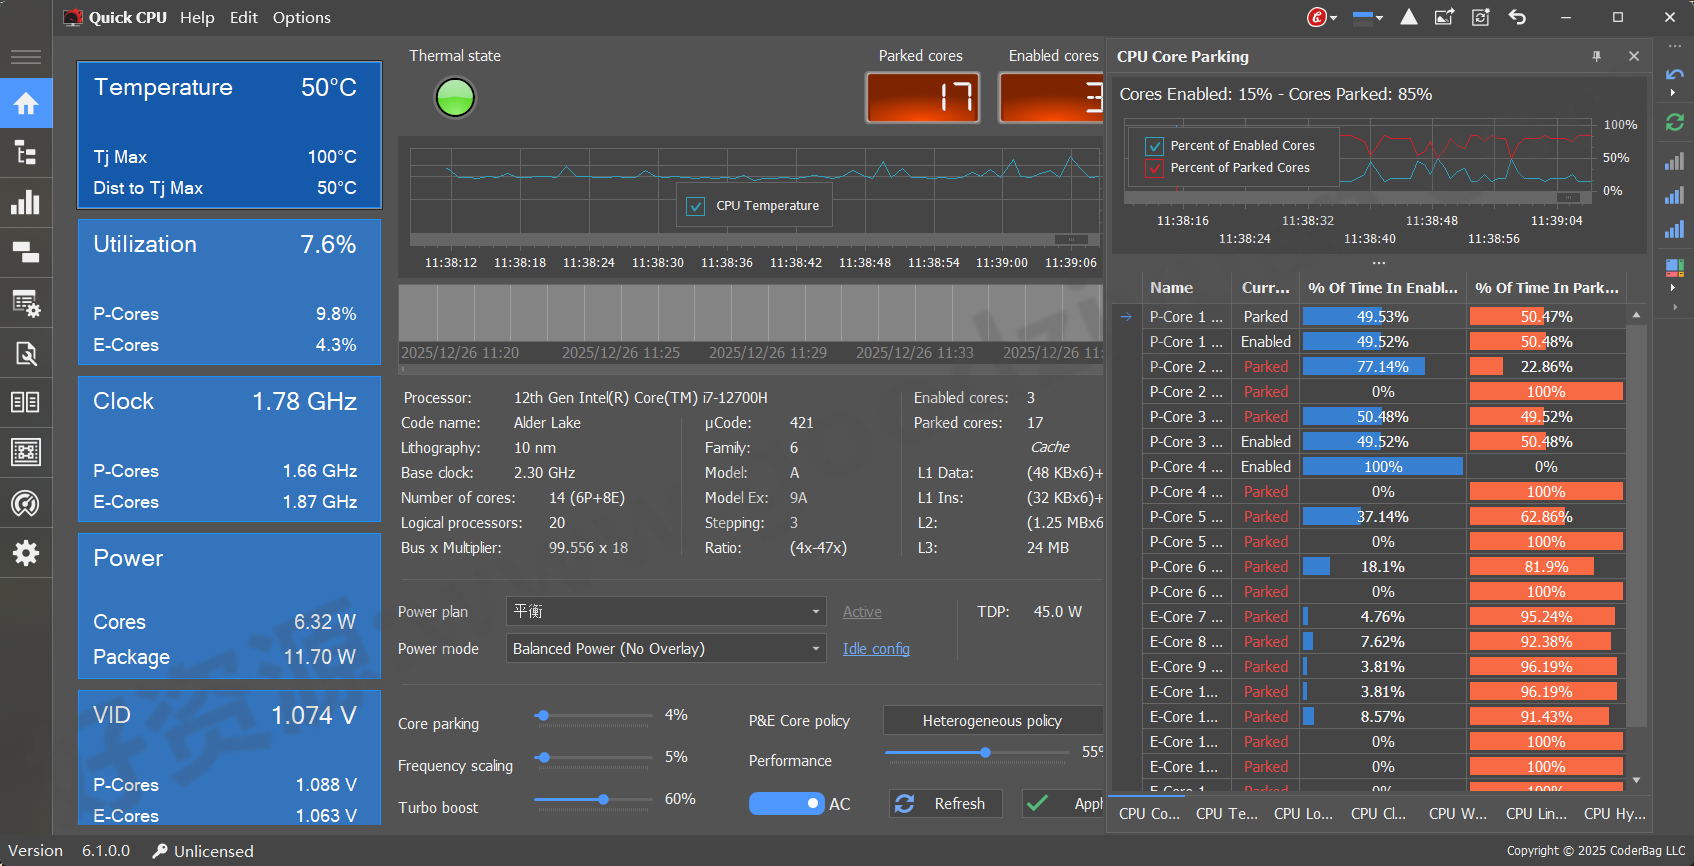Click the Turbo boost slider handle
Screen dimensions: 1694x866
pyautogui.click(x=603, y=800)
